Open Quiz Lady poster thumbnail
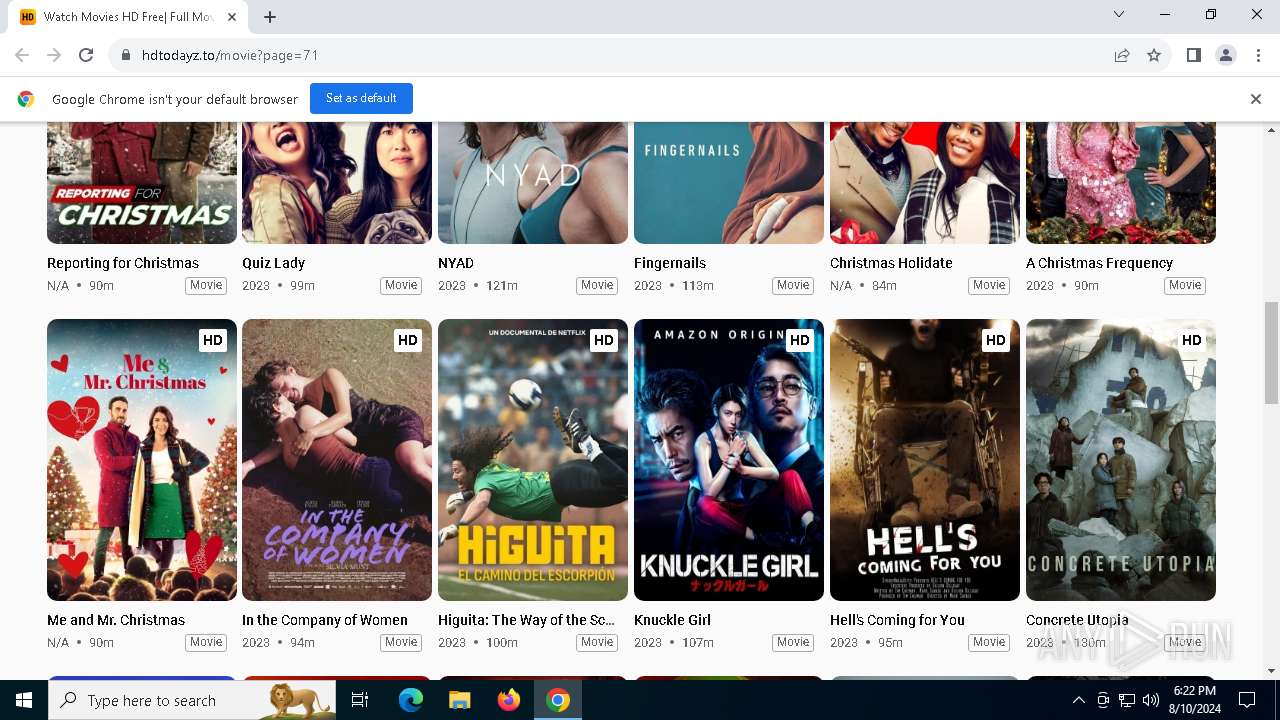Screen dimensions: 1280x720 pyautogui.click(x=337, y=183)
